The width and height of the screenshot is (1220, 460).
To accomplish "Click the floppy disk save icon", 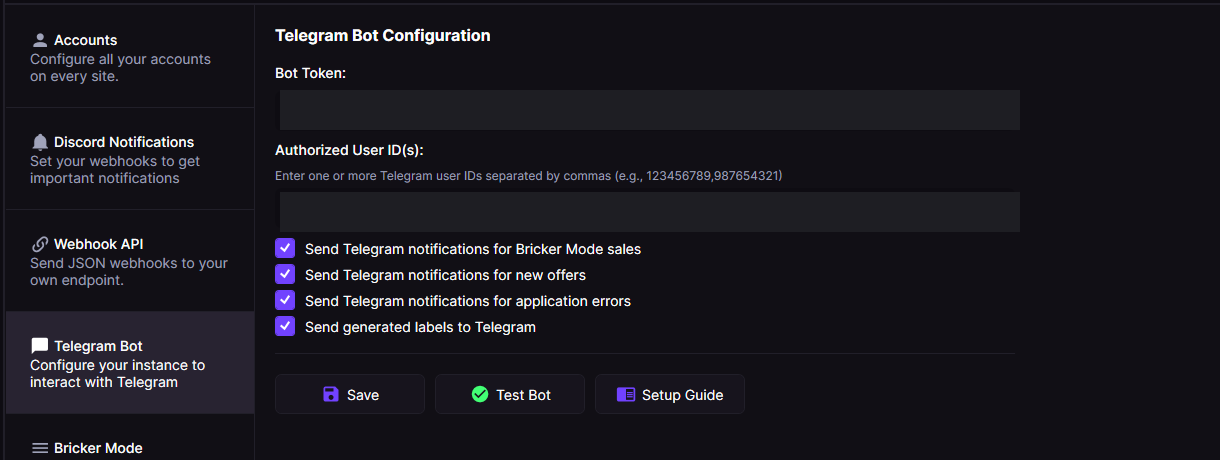I will 331,394.
